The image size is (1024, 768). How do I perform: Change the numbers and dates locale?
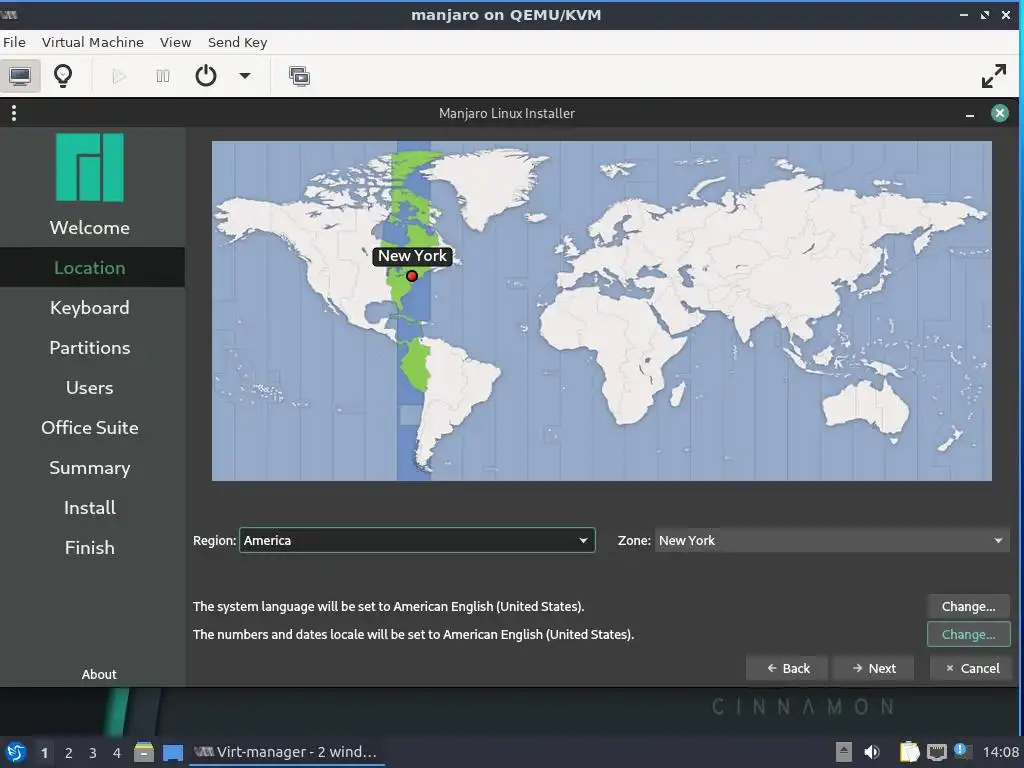[968, 635]
